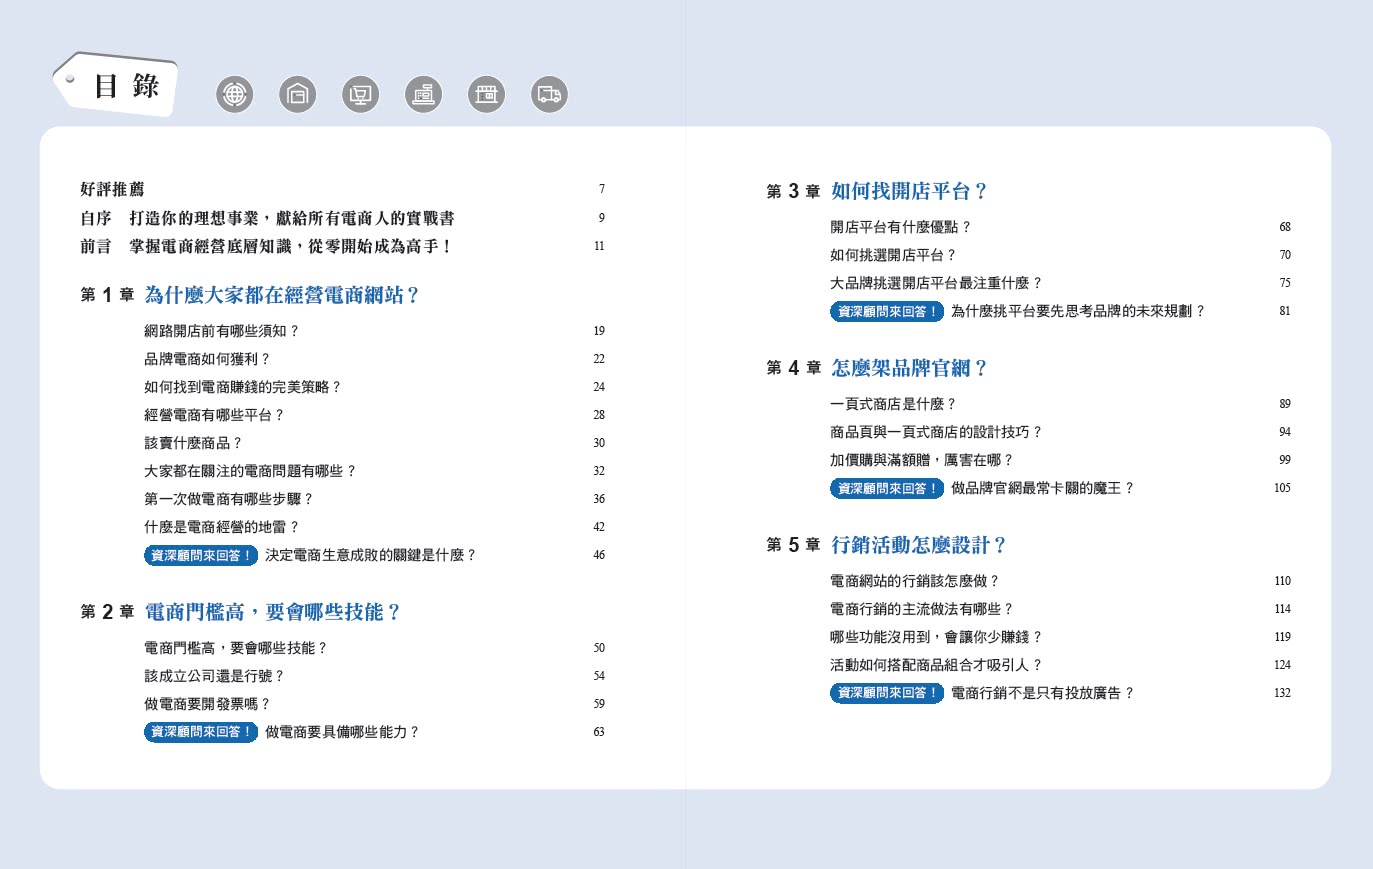Select chapter 2 heading 電商門檻高，要會哪些技能？
The image size is (1373, 869).
(273, 612)
